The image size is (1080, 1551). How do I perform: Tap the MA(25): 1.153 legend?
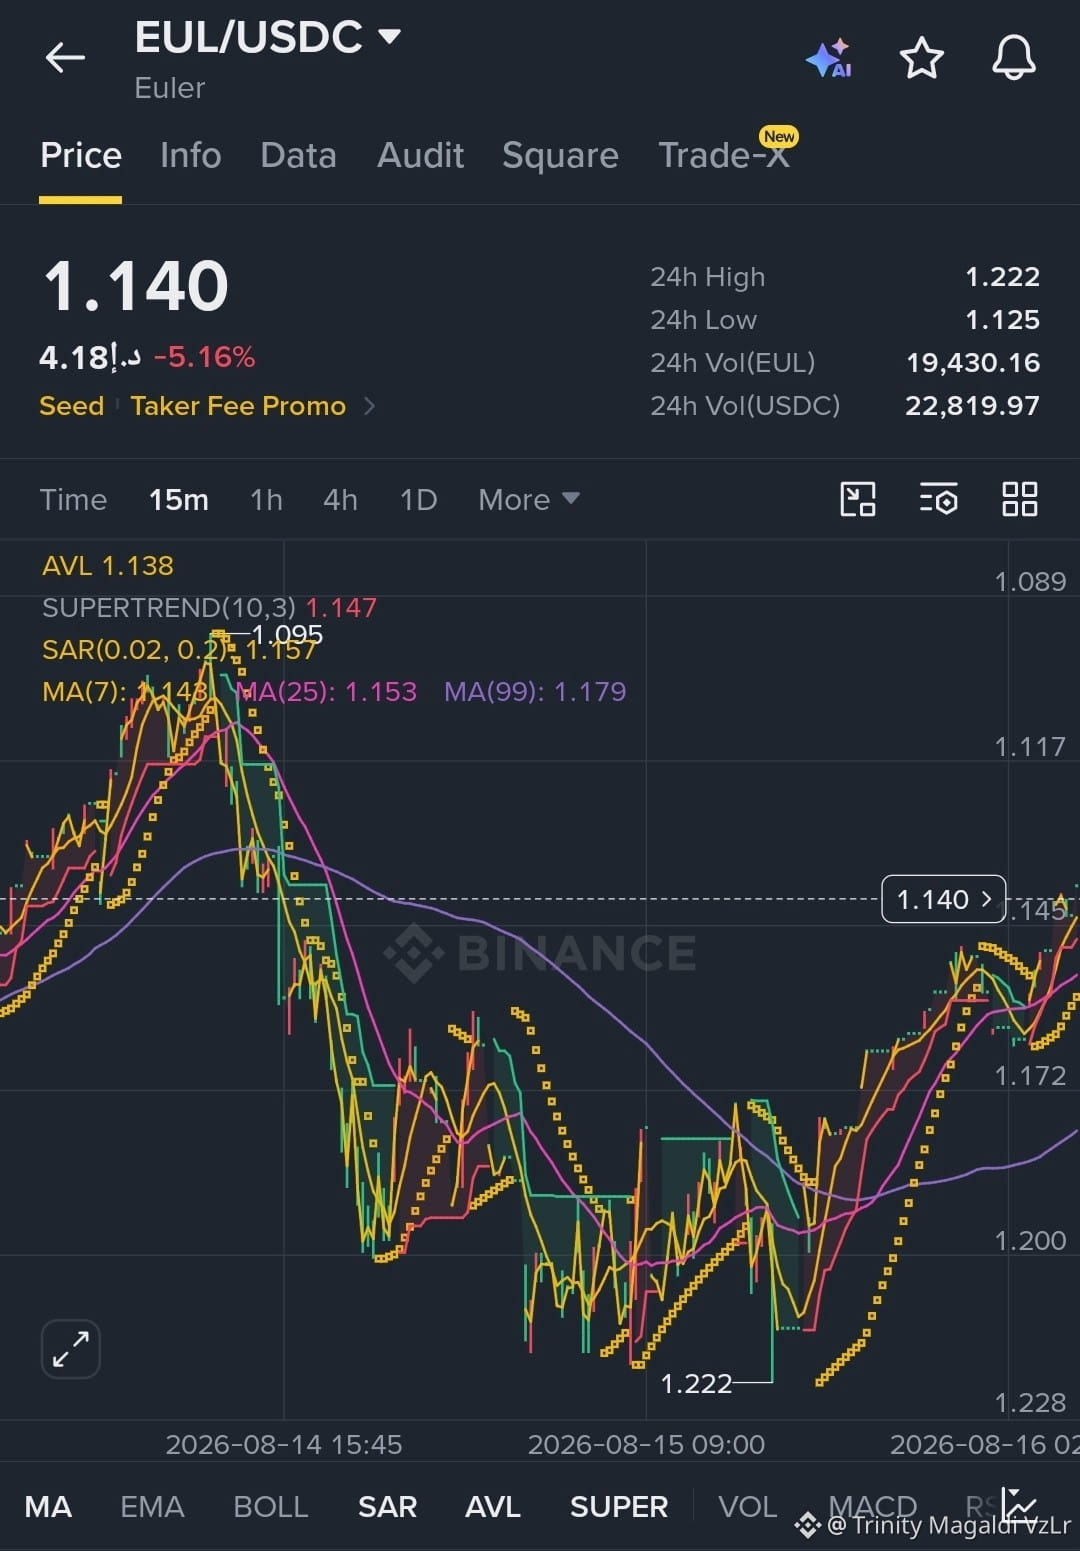326,691
